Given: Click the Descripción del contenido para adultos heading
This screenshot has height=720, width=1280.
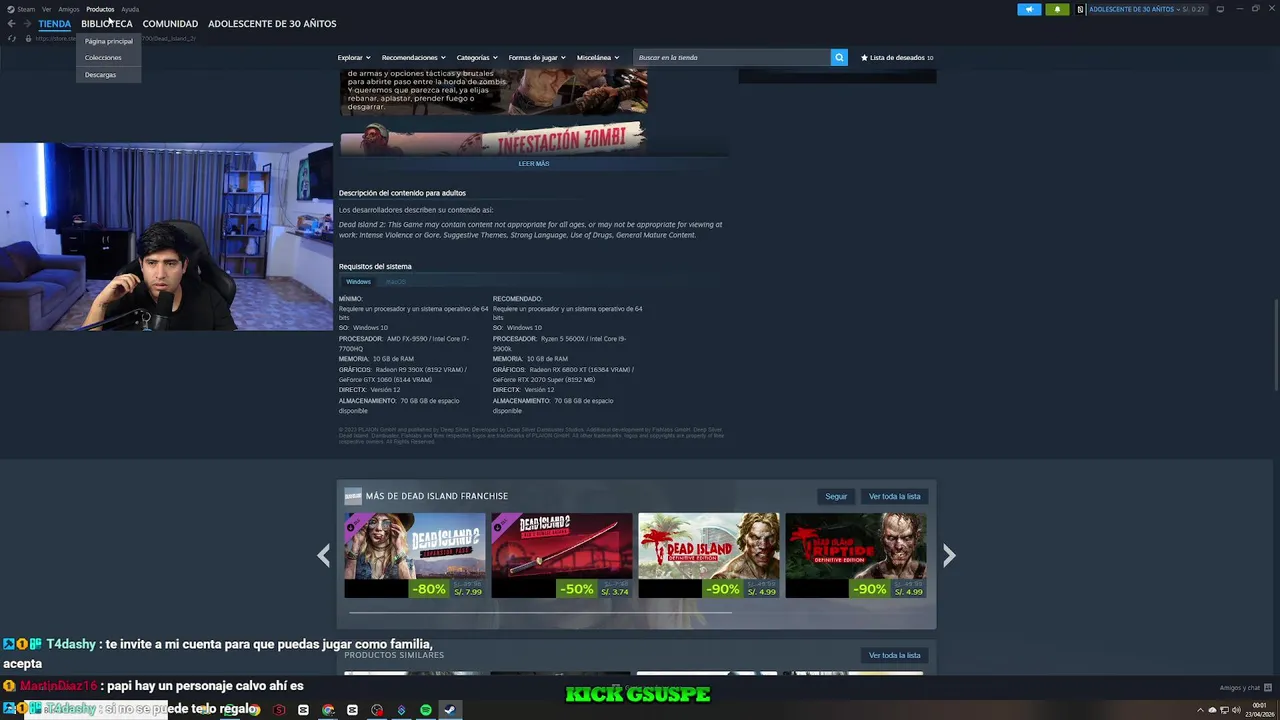Looking at the screenshot, I should pos(402,193).
